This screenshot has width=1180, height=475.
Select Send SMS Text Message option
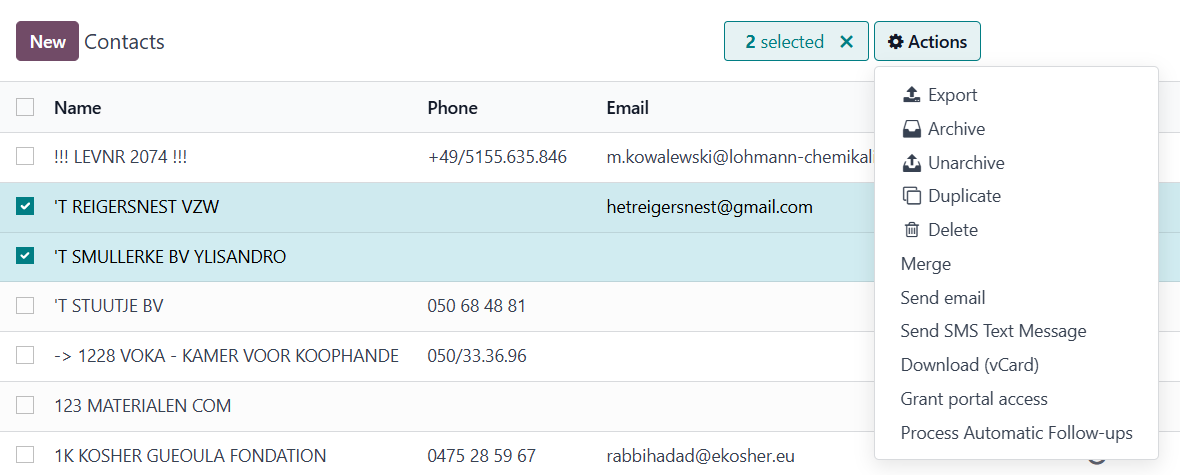pos(993,331)
